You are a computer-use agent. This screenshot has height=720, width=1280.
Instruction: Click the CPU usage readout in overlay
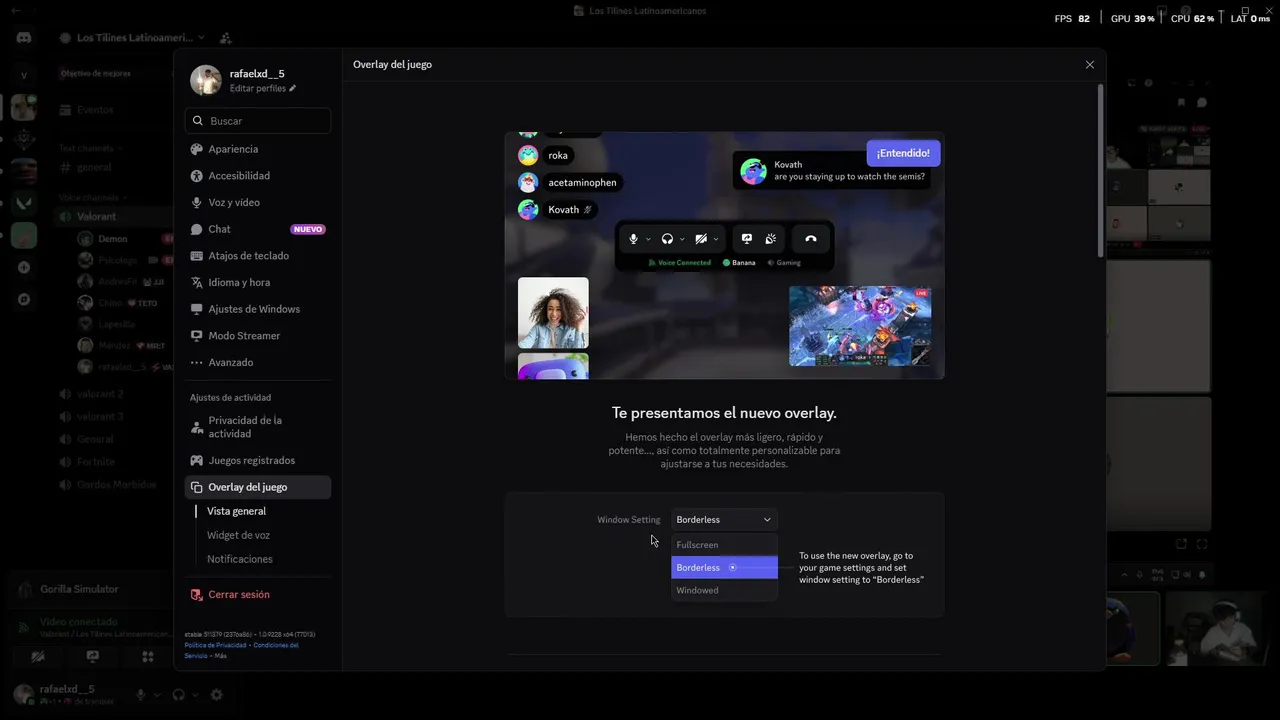tap(1195, 18)
